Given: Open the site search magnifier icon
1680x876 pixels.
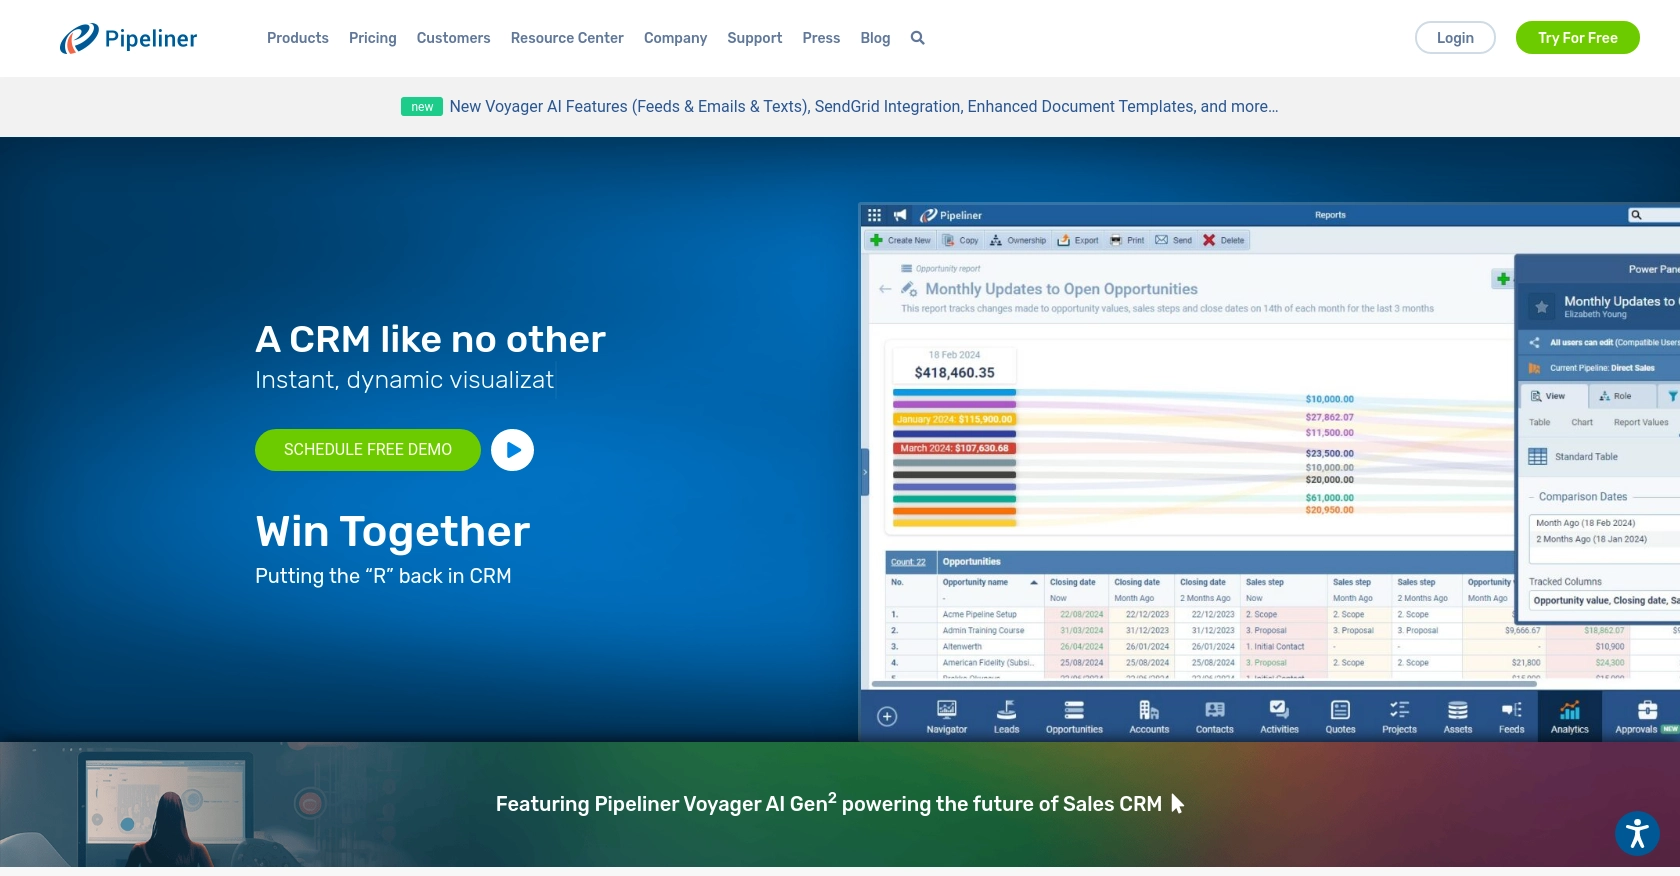Looking at the screenshot, I should pos(917,38).
